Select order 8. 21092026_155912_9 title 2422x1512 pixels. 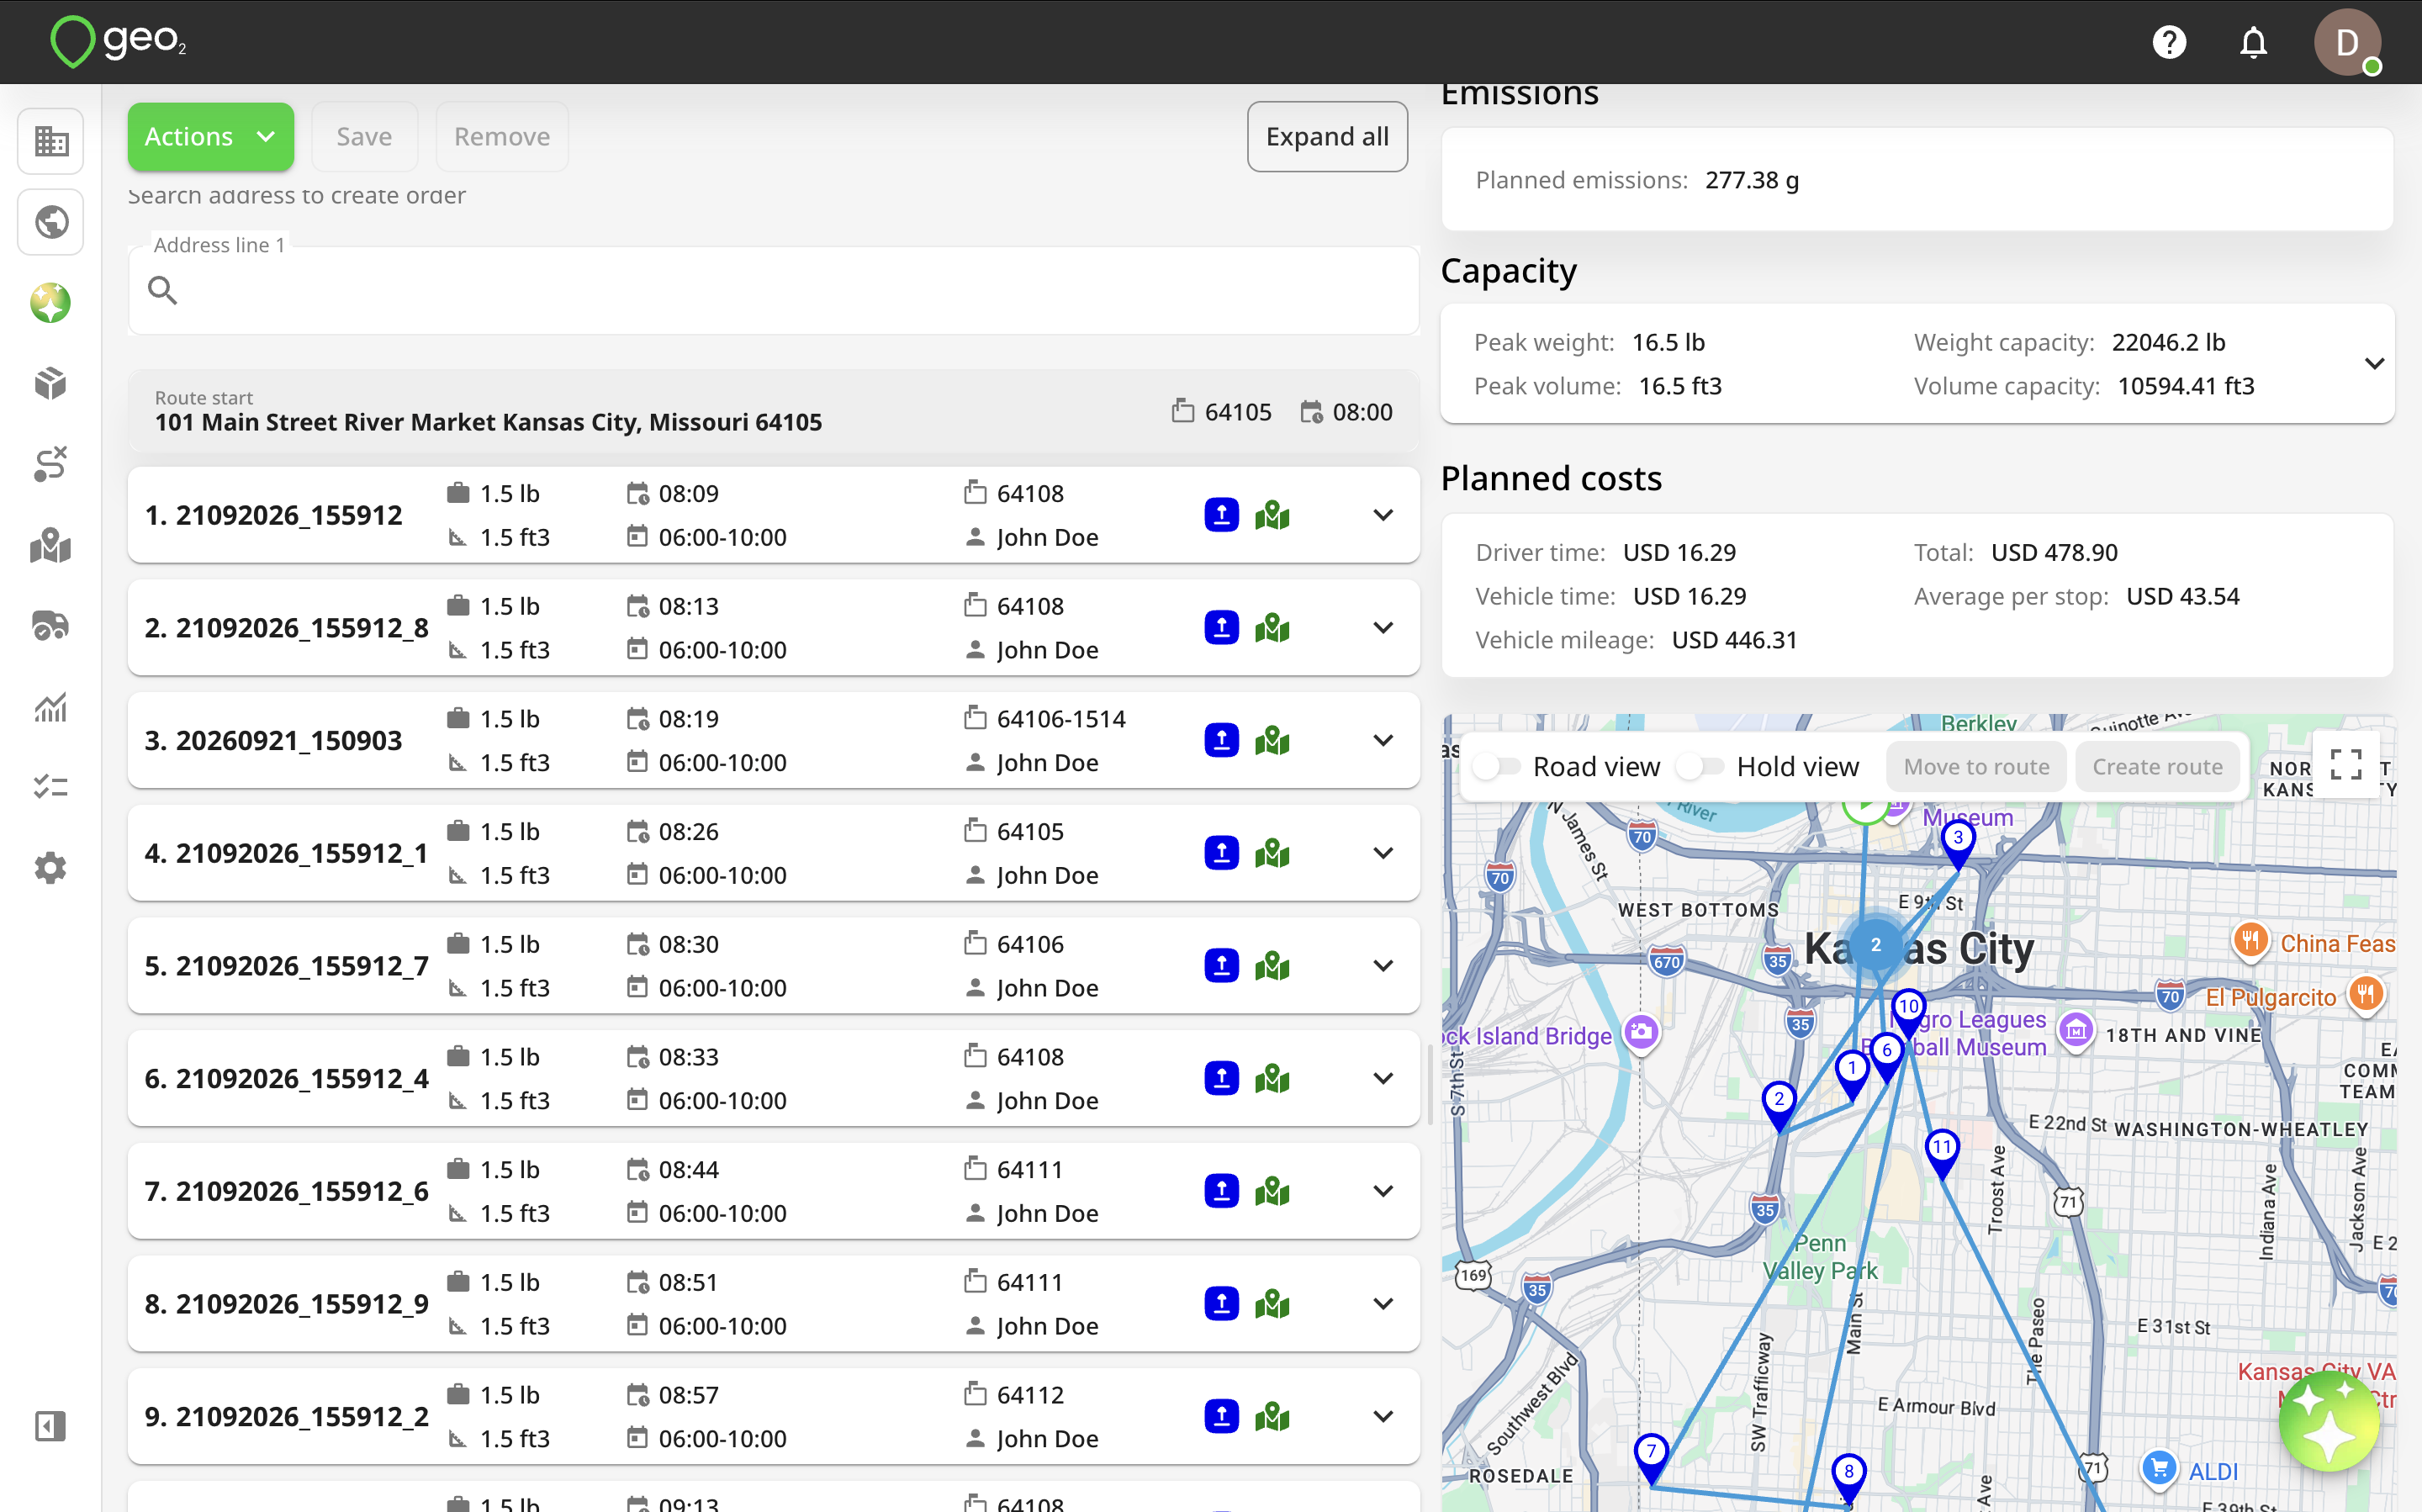286,1304
